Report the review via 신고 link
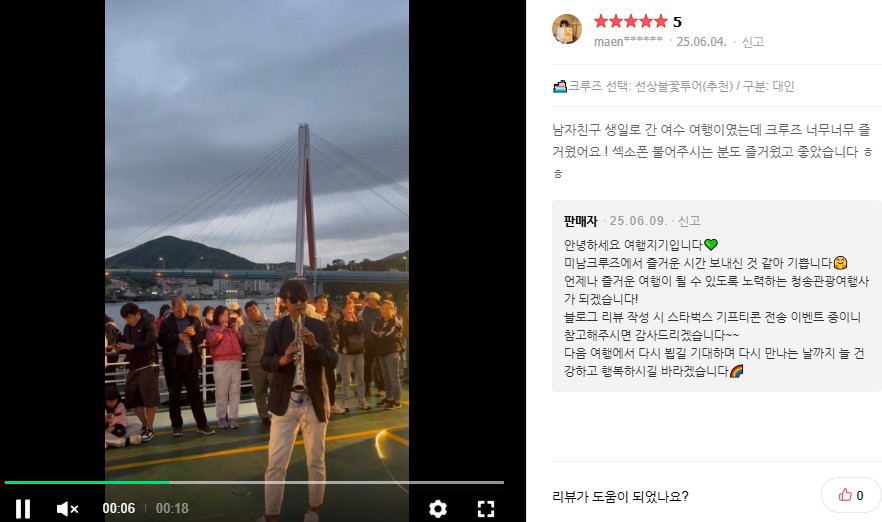This screenshot has width=882, height=522. 753,42
